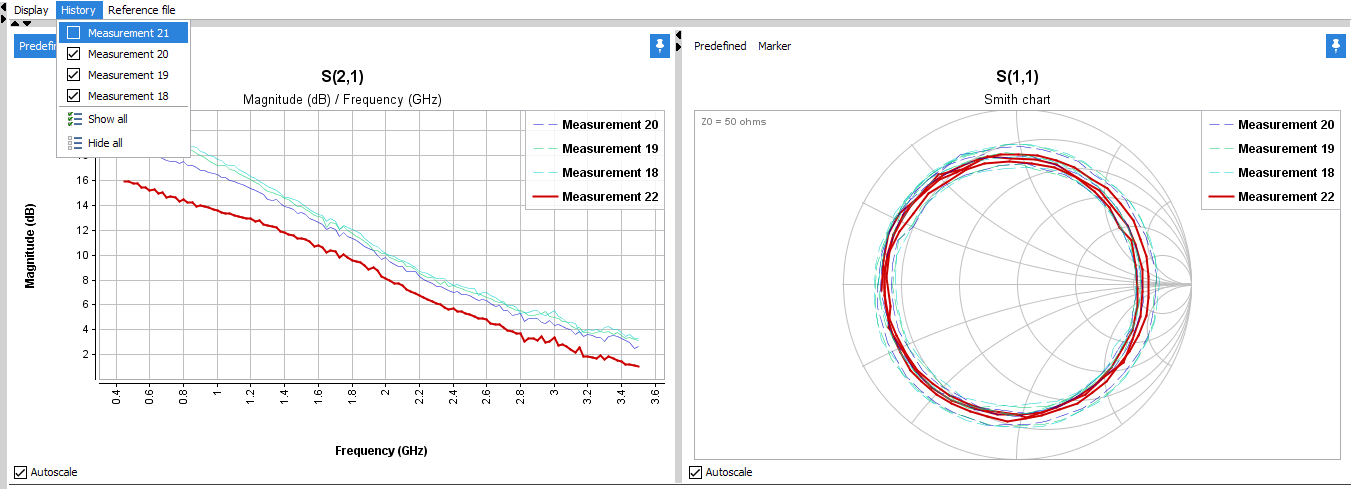Uncheck Measurement 18 in History menu
1360x489 pixels.
pyautogui.click(x=73, y=96)
